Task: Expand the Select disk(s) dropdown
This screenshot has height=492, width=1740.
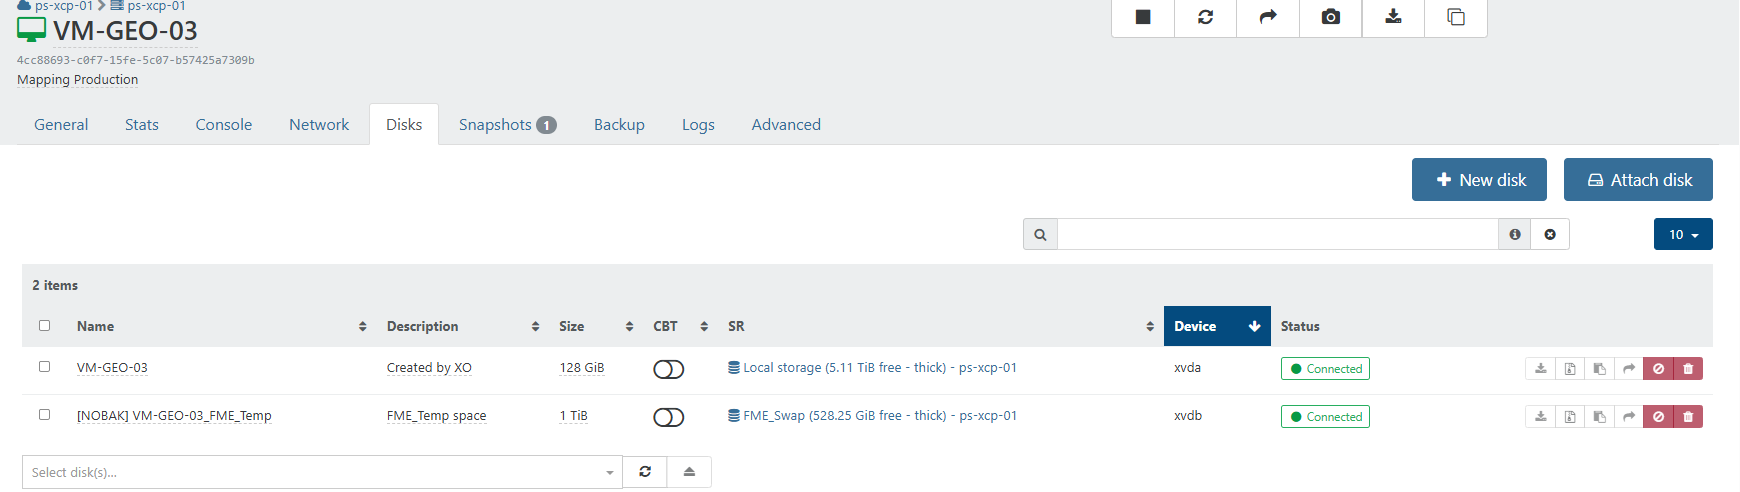Action: click(x=322, y=472)
